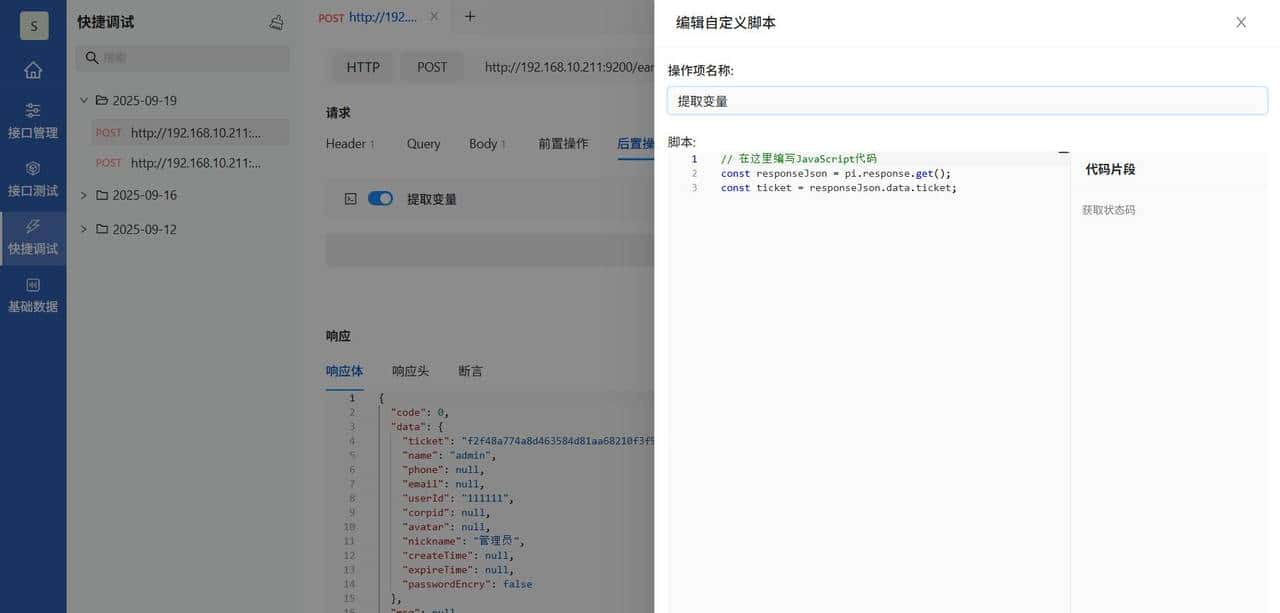
Task: Collapse the script editor via the minus icon
Action: pyautogui.click(x=1063, y=154)
